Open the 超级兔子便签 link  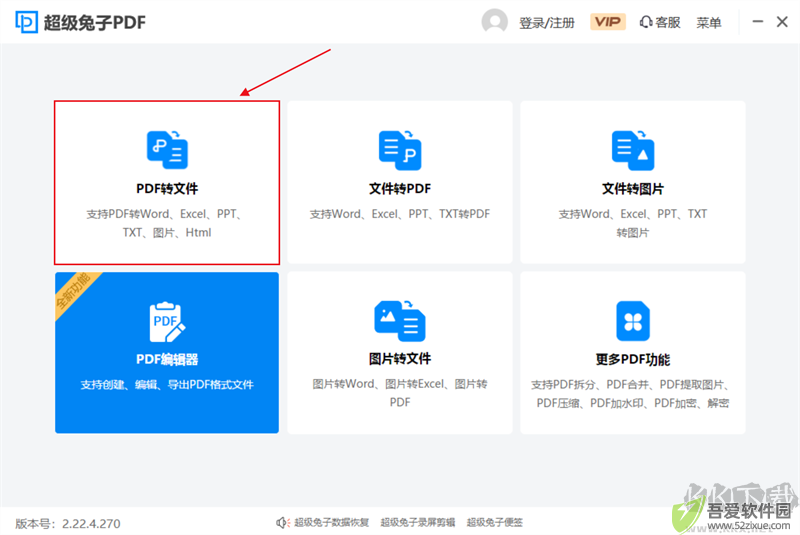click(495, 523)
